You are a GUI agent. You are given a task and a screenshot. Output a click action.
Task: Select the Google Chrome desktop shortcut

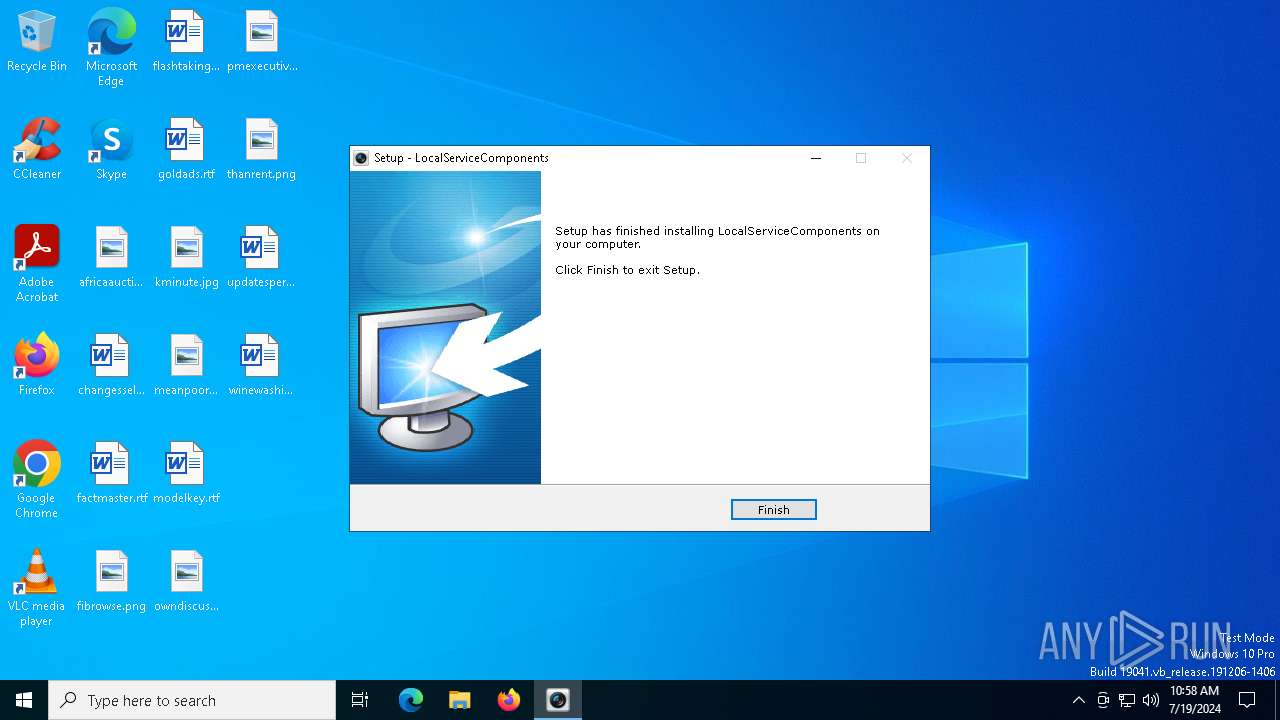(37, 480)
